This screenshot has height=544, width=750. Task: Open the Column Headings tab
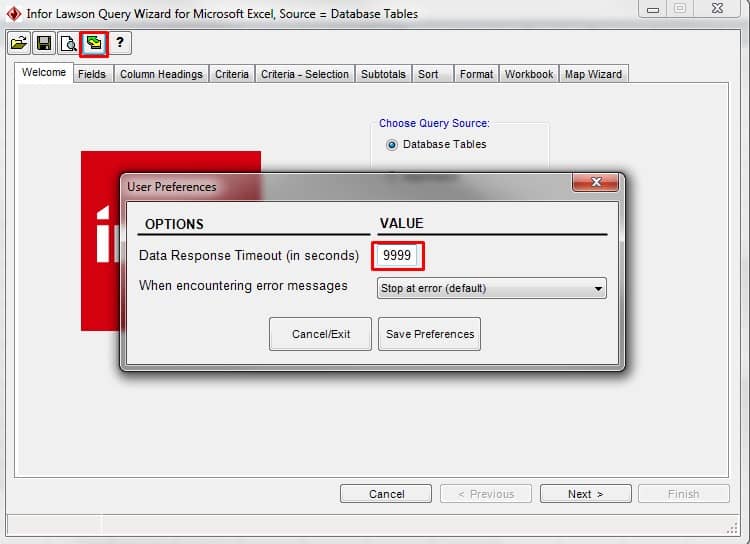161,74
